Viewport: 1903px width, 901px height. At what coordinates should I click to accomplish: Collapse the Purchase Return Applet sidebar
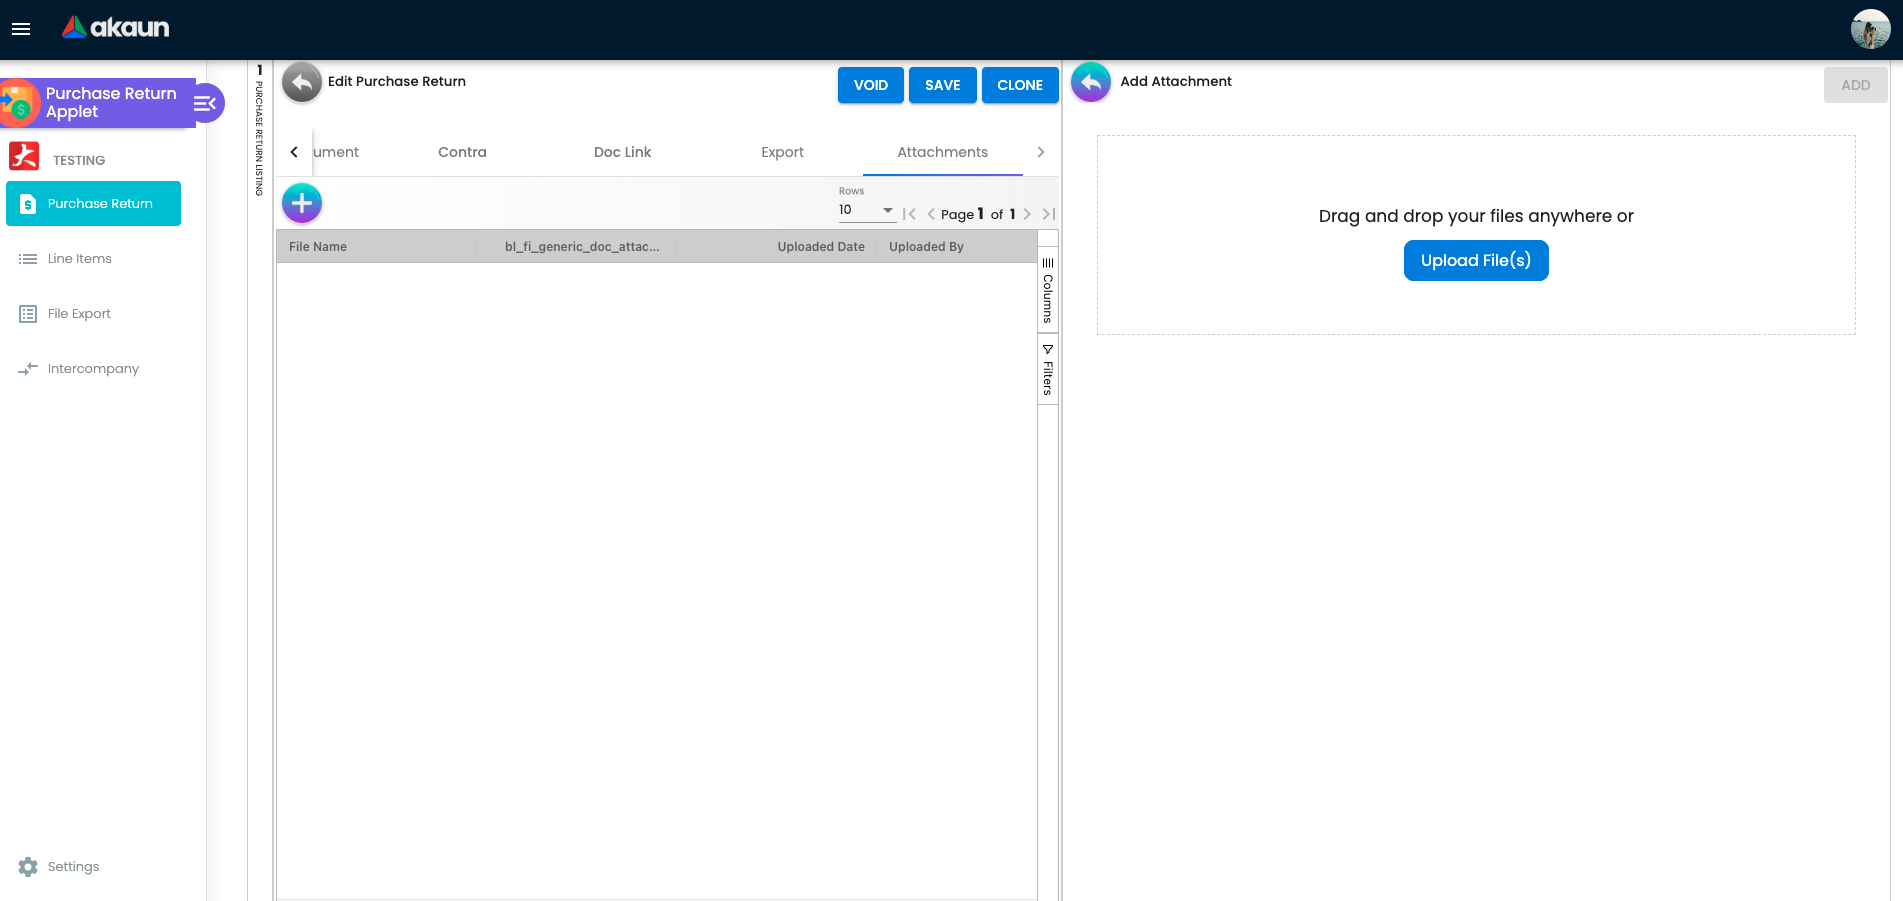[206, 103]
